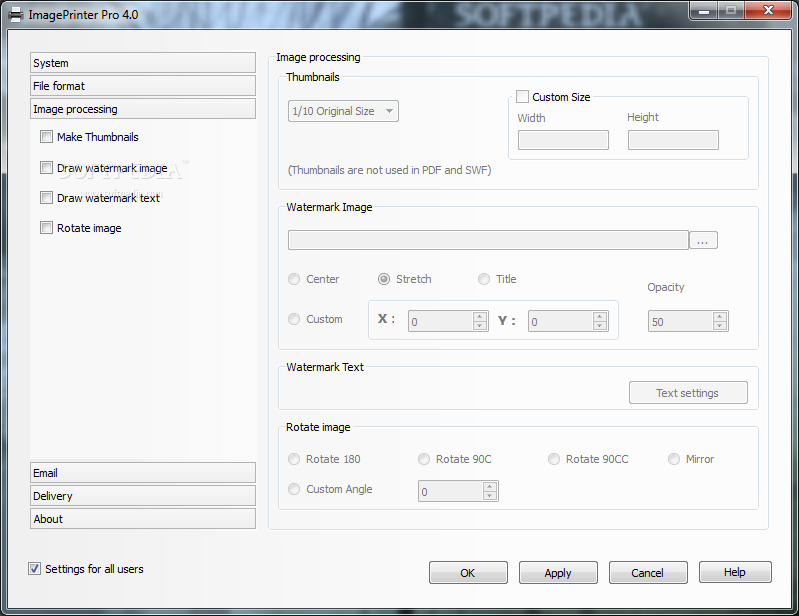The width and height of the screenshot is (799, 616).
Task: Select the Mirror option
Action: click(x=674, y=459)
